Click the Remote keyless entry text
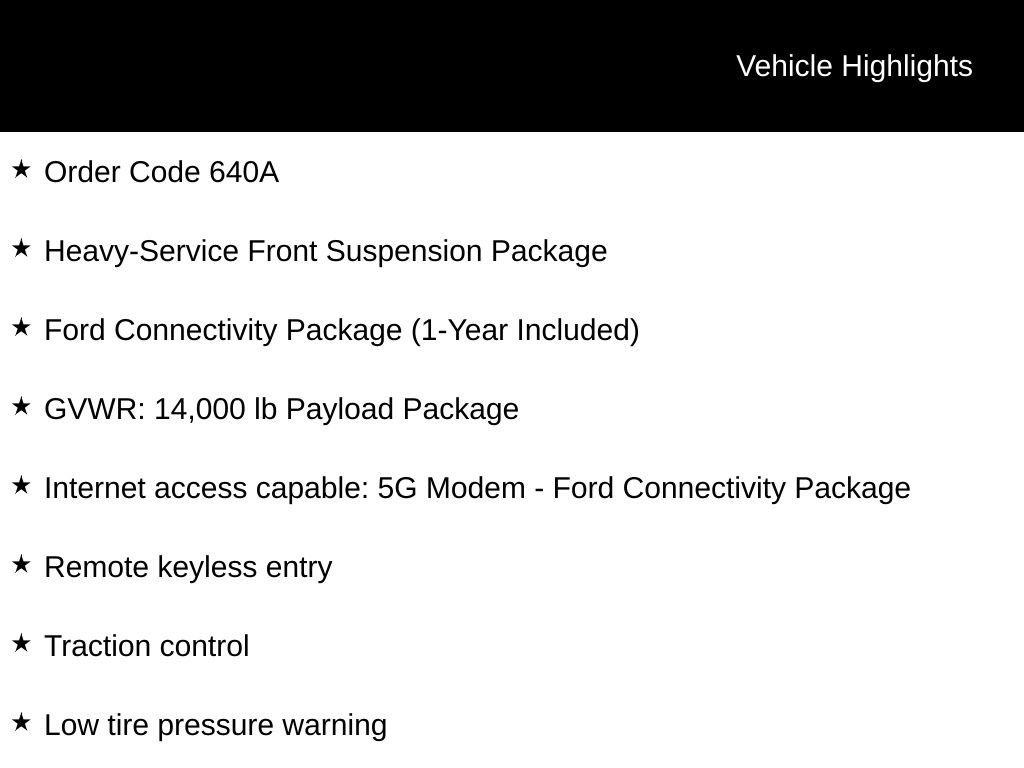The image size is (1024, 768). click(x=188, y=567)
